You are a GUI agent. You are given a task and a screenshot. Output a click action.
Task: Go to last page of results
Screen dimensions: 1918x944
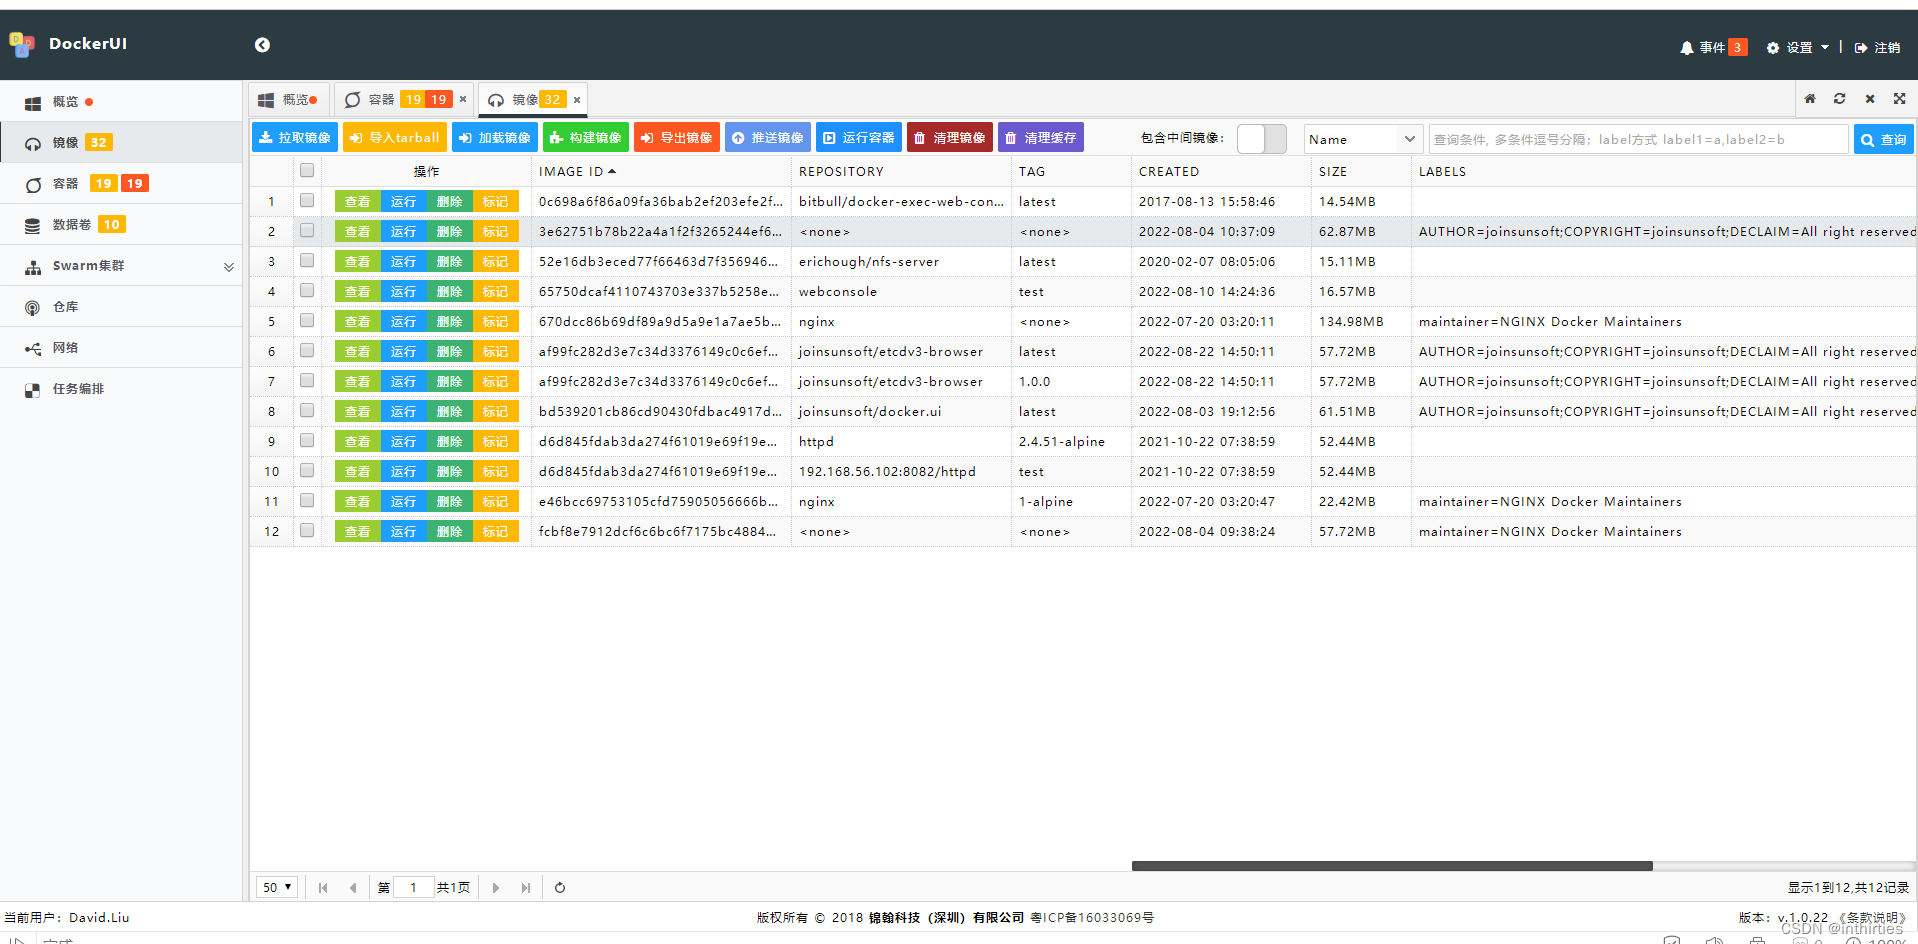coord(526,888)
